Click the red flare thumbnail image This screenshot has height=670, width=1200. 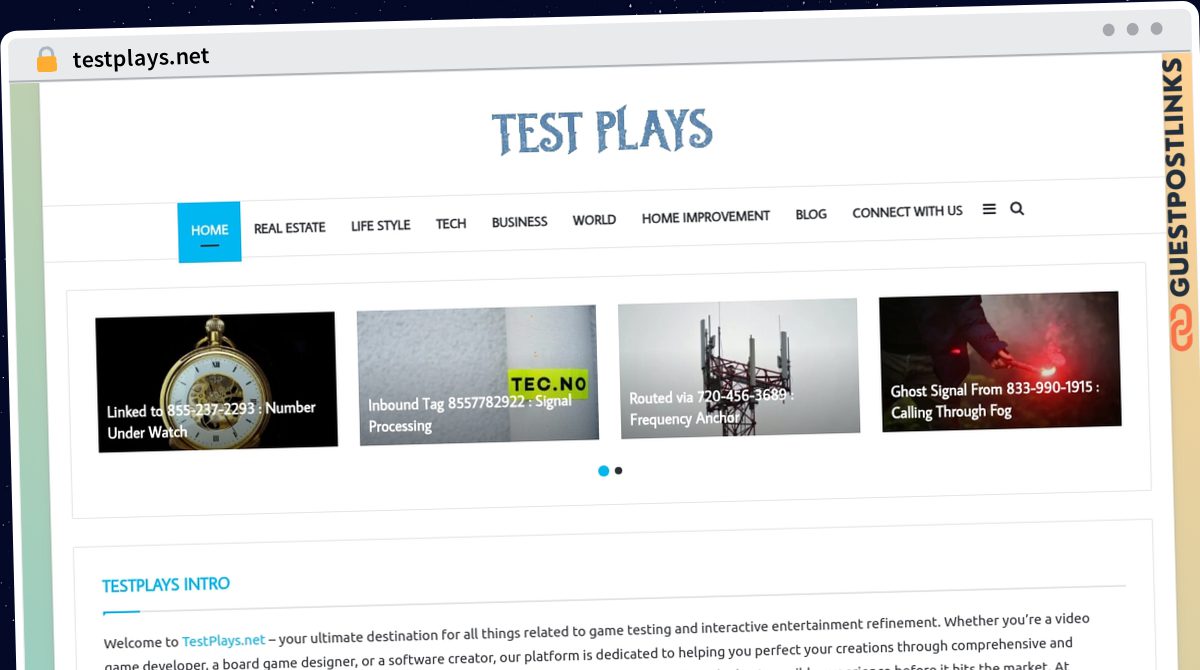[x=1000, y=361]
